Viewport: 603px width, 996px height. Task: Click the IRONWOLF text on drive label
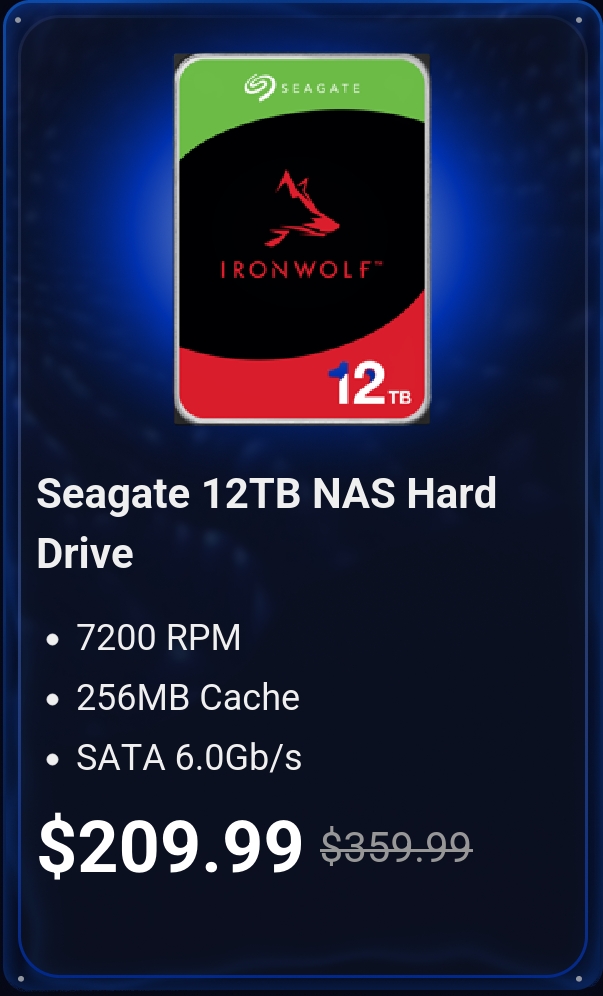pos(295,270)
